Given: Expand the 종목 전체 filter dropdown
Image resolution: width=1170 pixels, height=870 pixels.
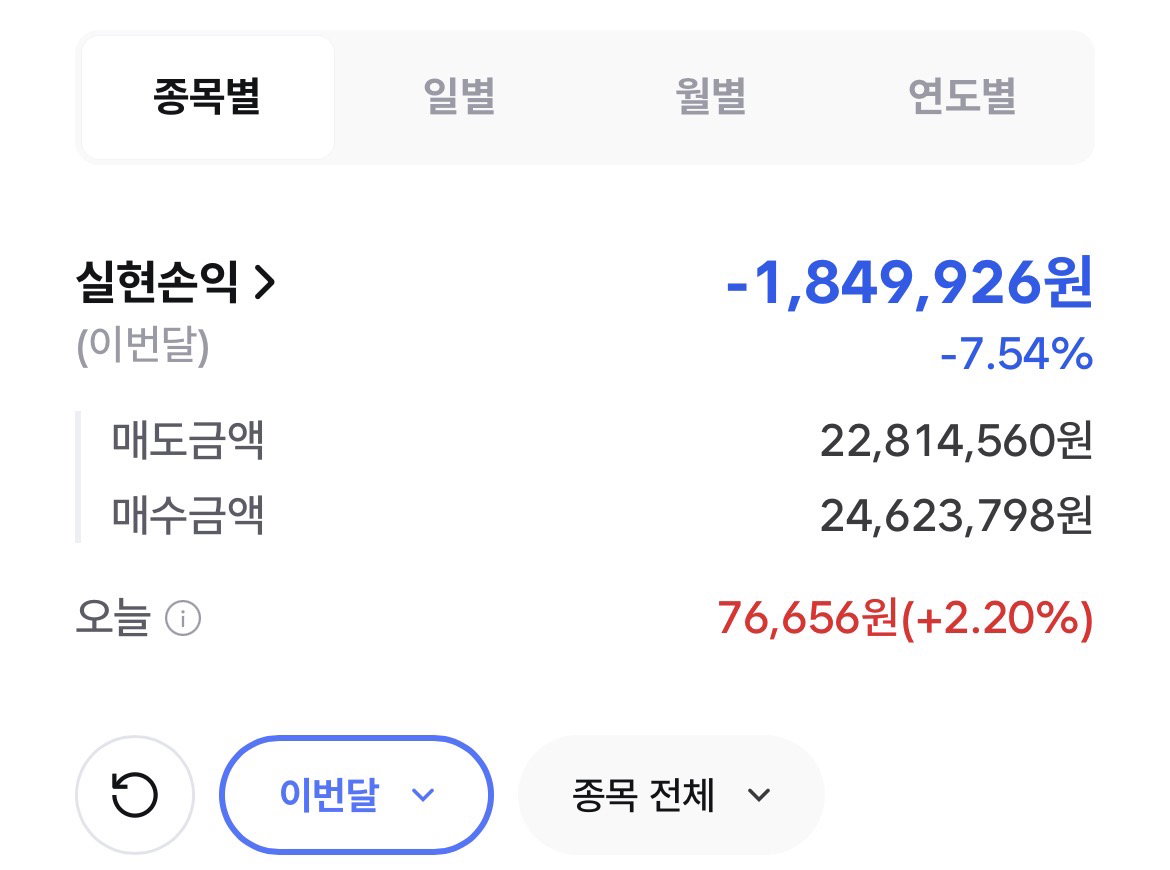Looking at the screenshot, I should [672, 795].
